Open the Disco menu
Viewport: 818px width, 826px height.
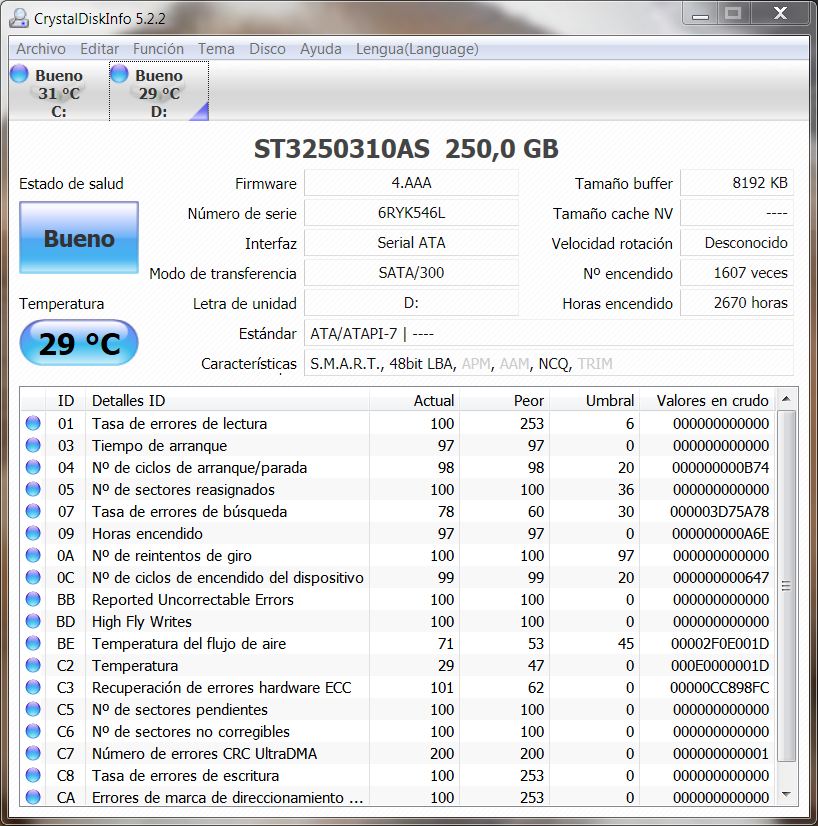tap(267, 49)
